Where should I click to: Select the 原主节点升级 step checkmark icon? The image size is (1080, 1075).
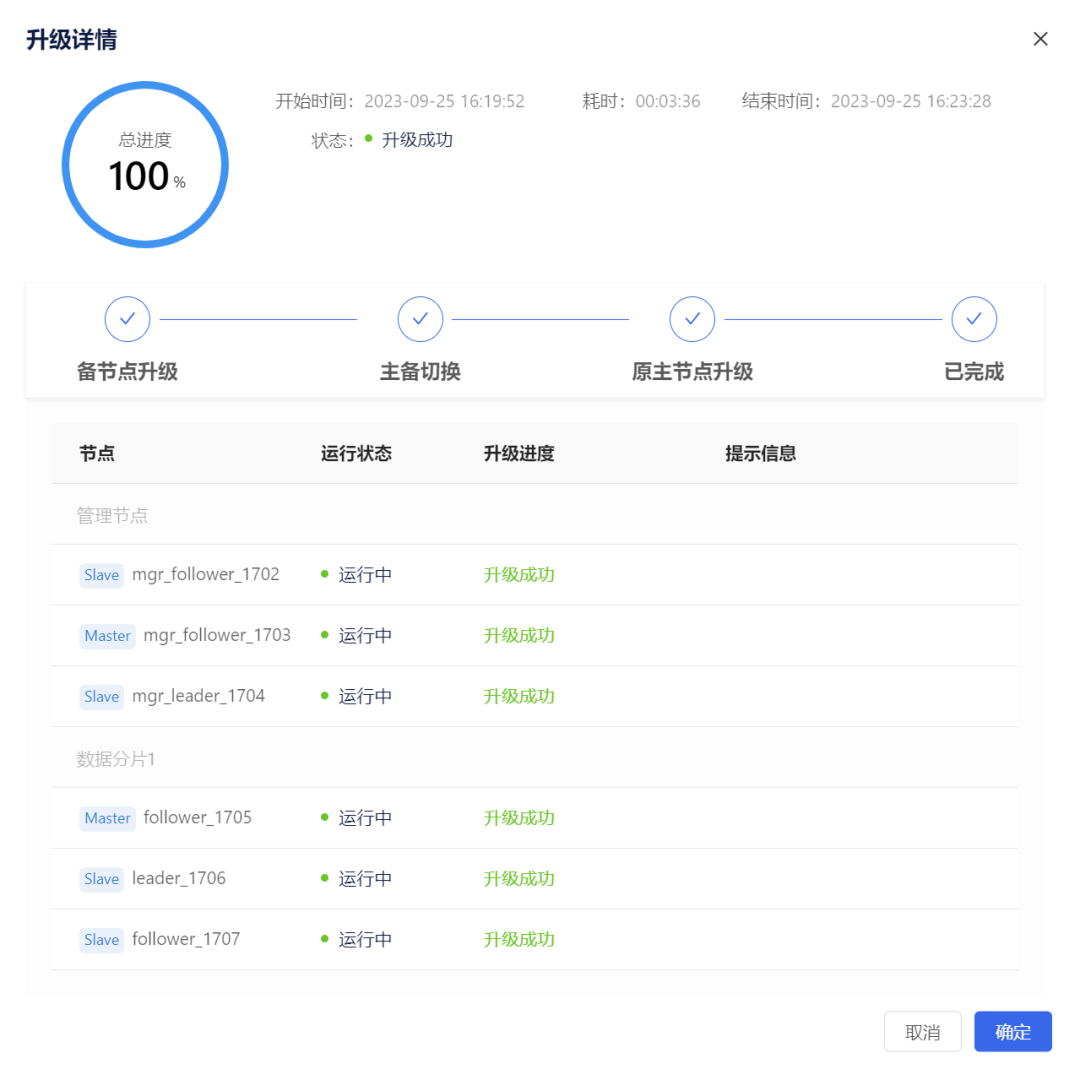tap(692, 319)
